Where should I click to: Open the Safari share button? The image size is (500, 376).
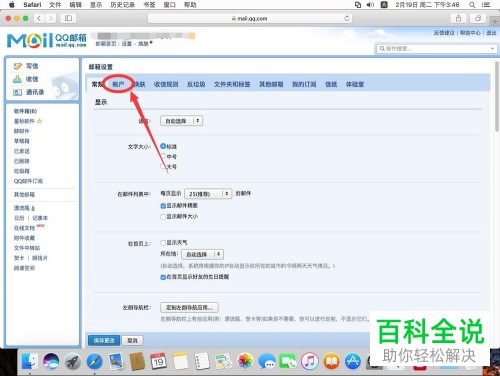458,18
